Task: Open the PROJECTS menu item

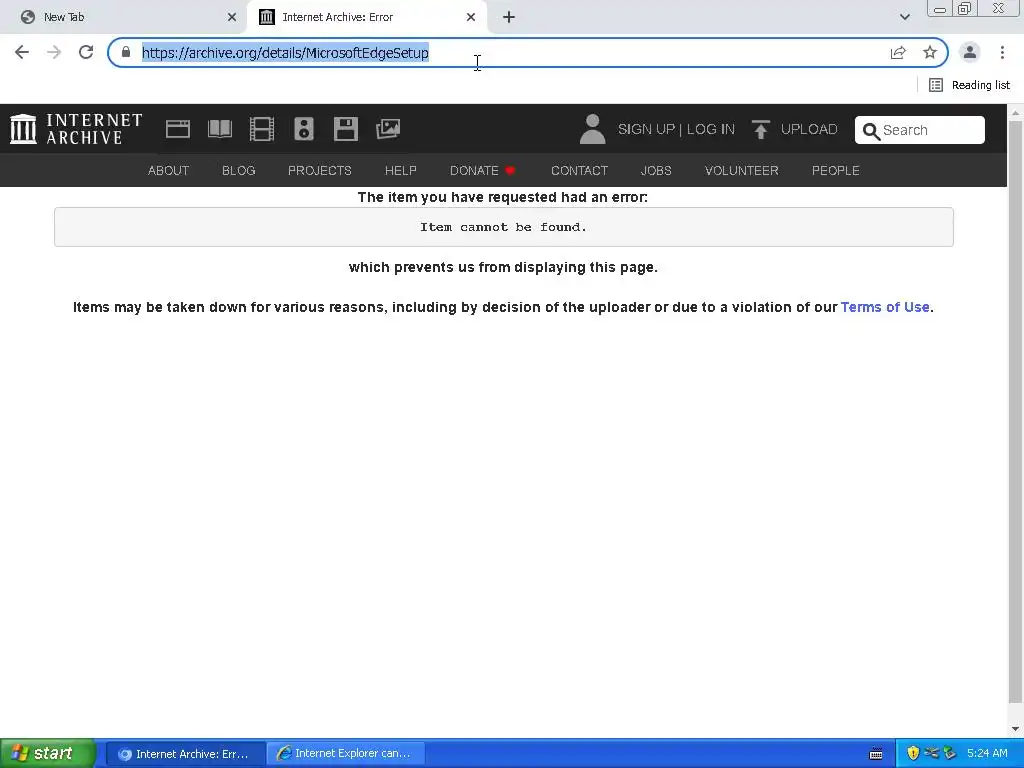Action: (x=319, y=170)
